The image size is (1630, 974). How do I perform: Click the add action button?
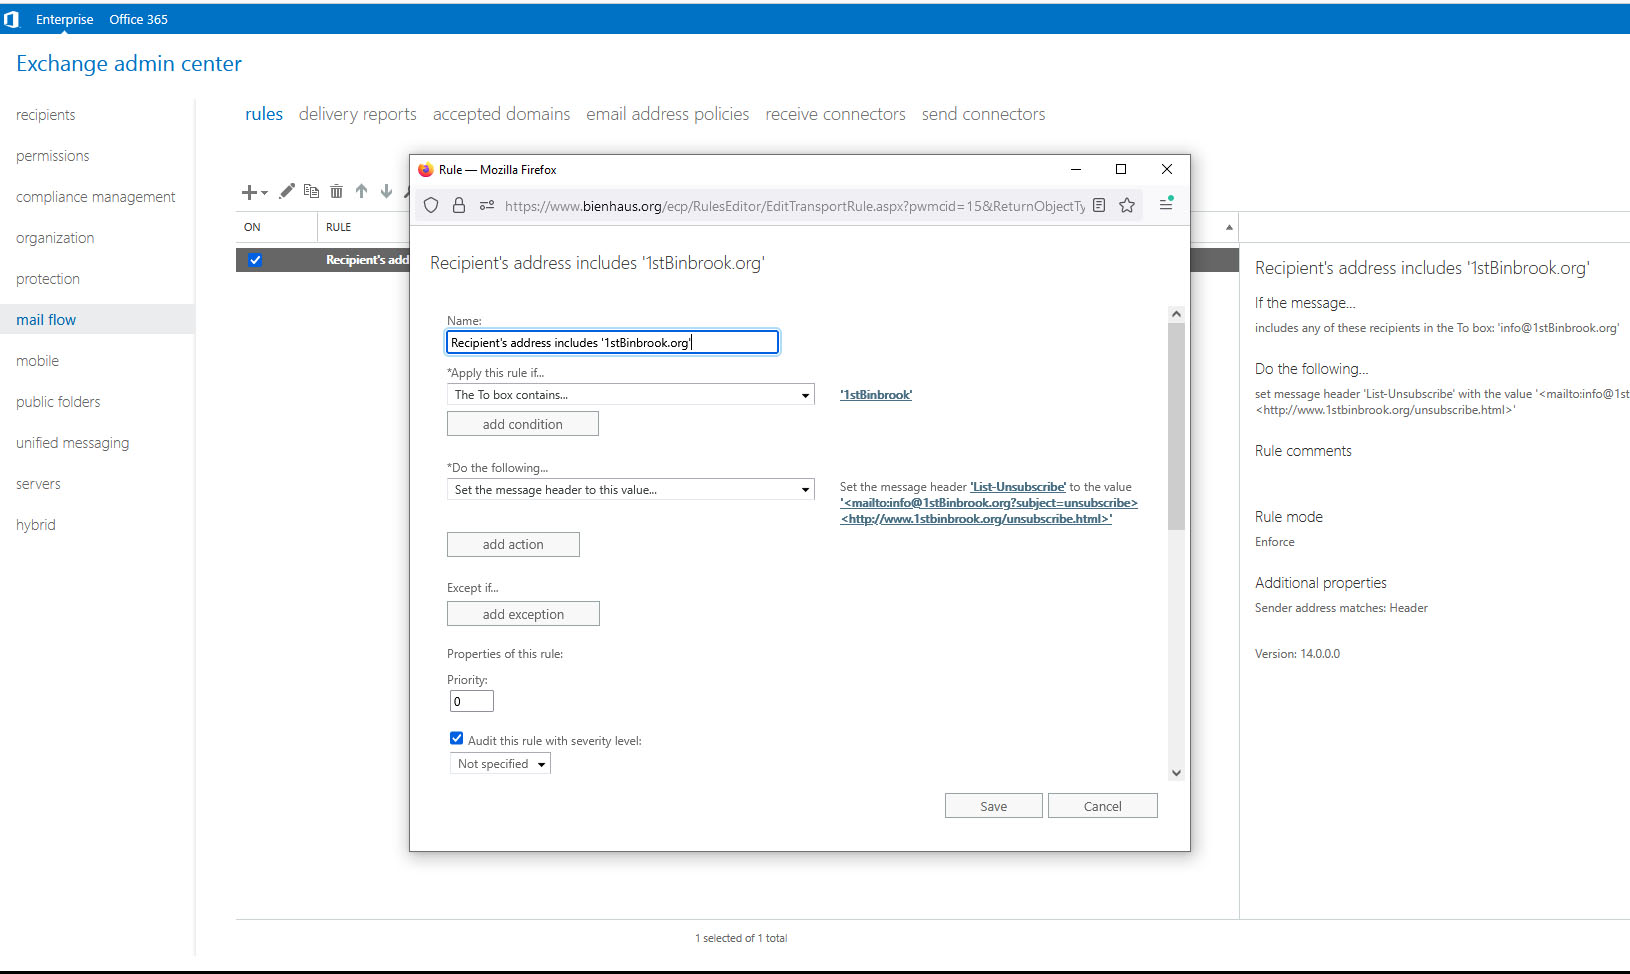point(513,544)
